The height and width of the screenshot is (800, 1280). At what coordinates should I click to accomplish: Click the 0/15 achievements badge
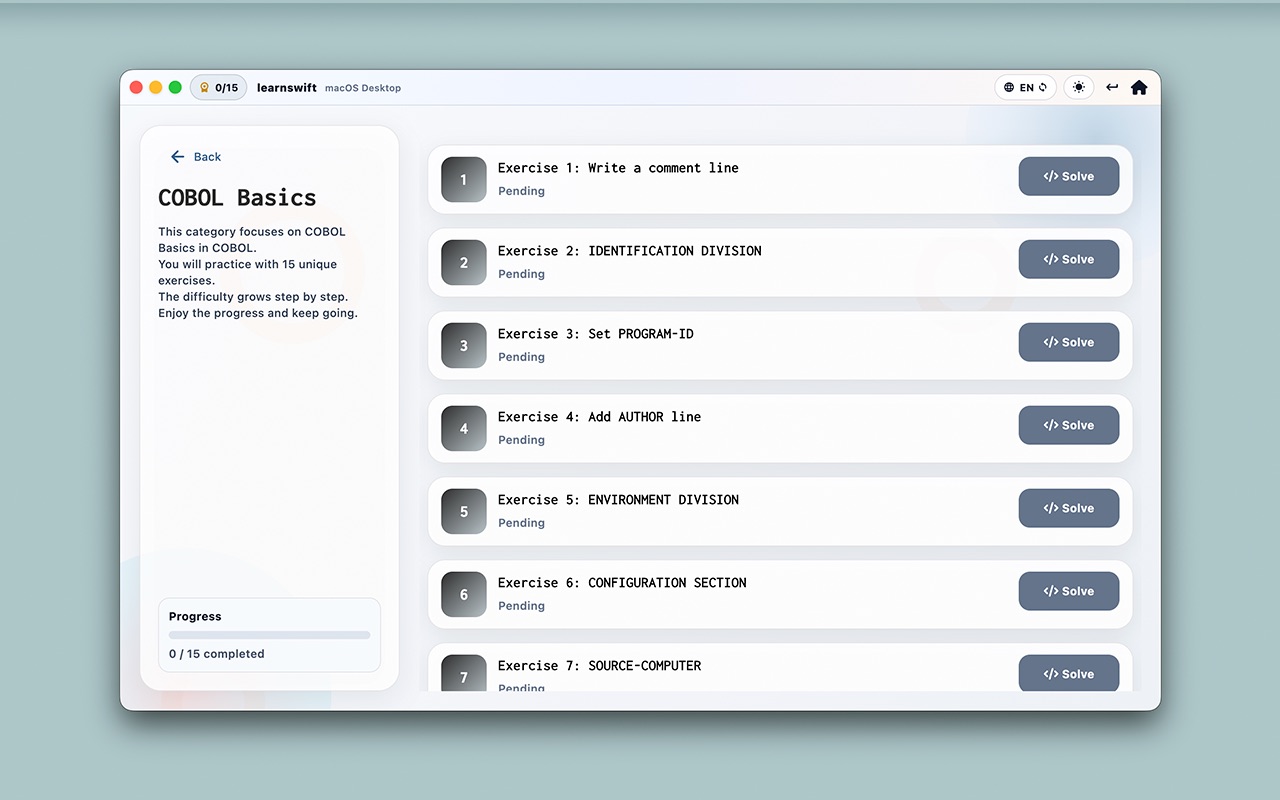[x=218, y=87]
